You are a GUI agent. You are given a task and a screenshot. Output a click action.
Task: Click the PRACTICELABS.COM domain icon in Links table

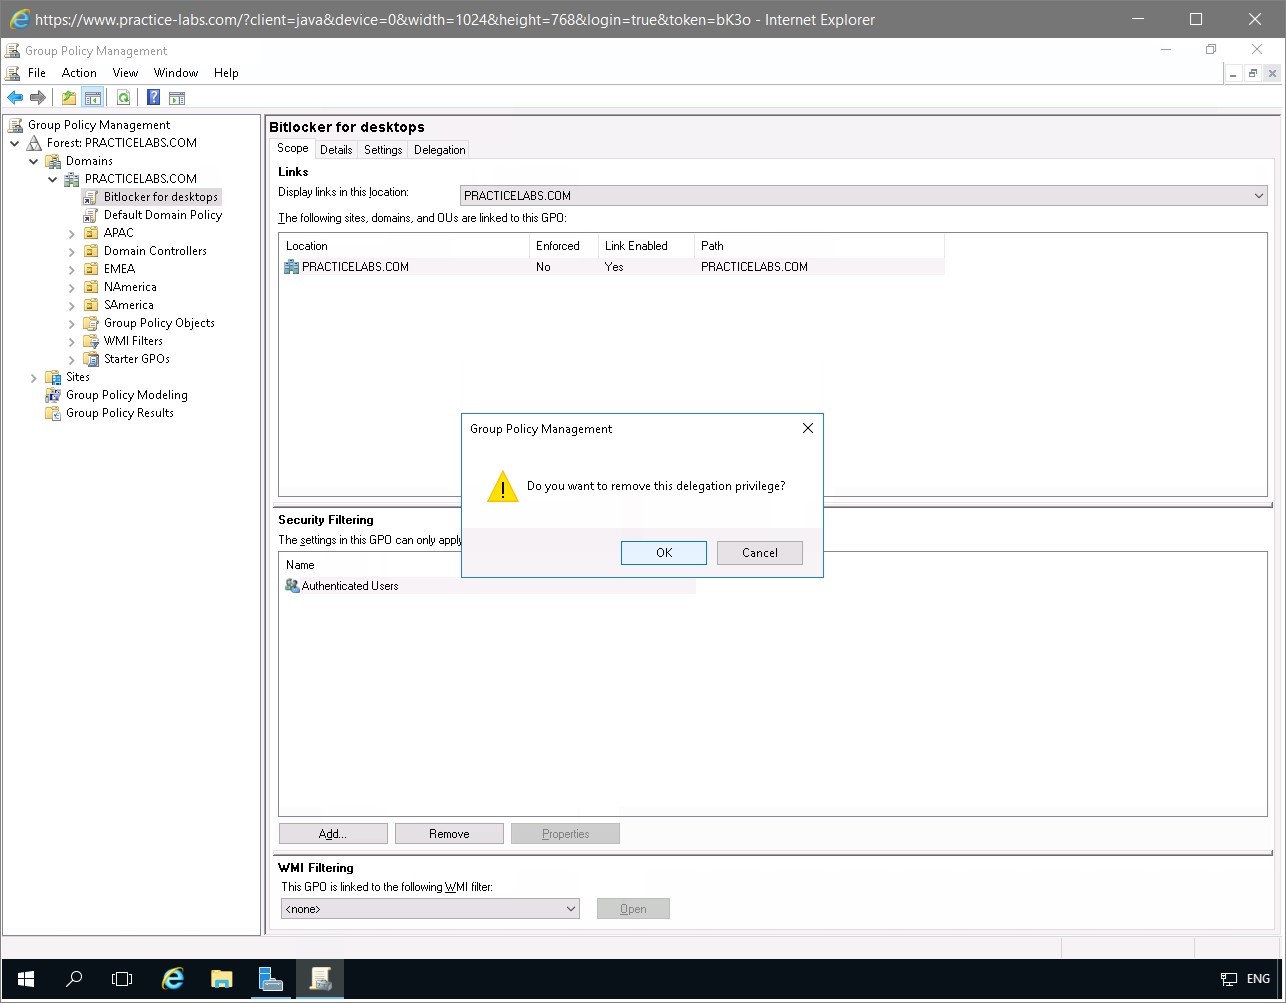[292, 267]
